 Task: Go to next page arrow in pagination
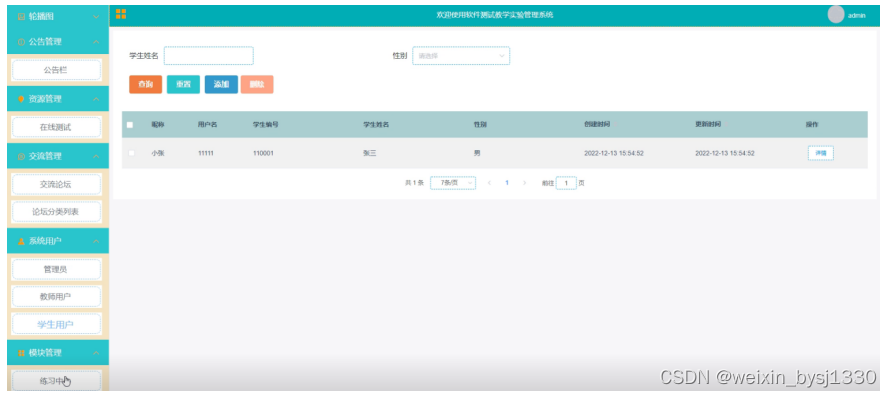point(525,183)
